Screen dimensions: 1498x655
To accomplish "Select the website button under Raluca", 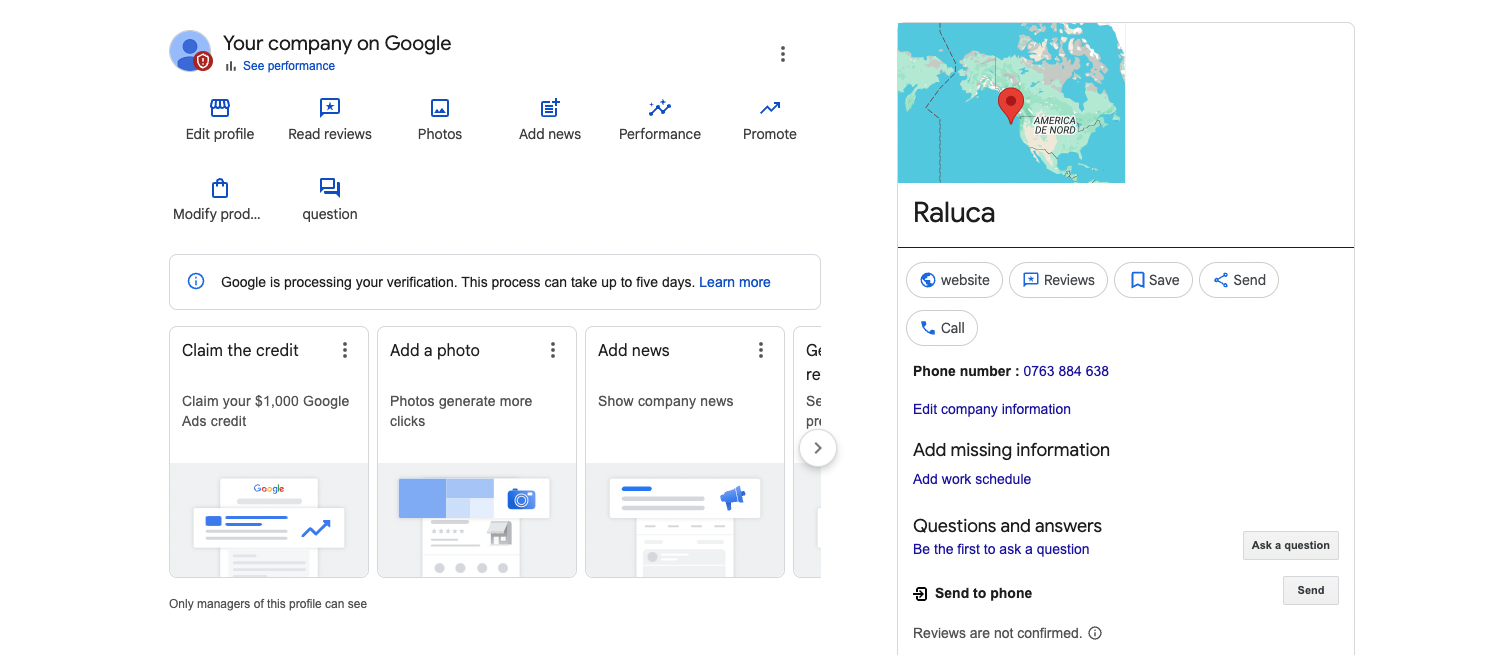I will pos(954,280).
